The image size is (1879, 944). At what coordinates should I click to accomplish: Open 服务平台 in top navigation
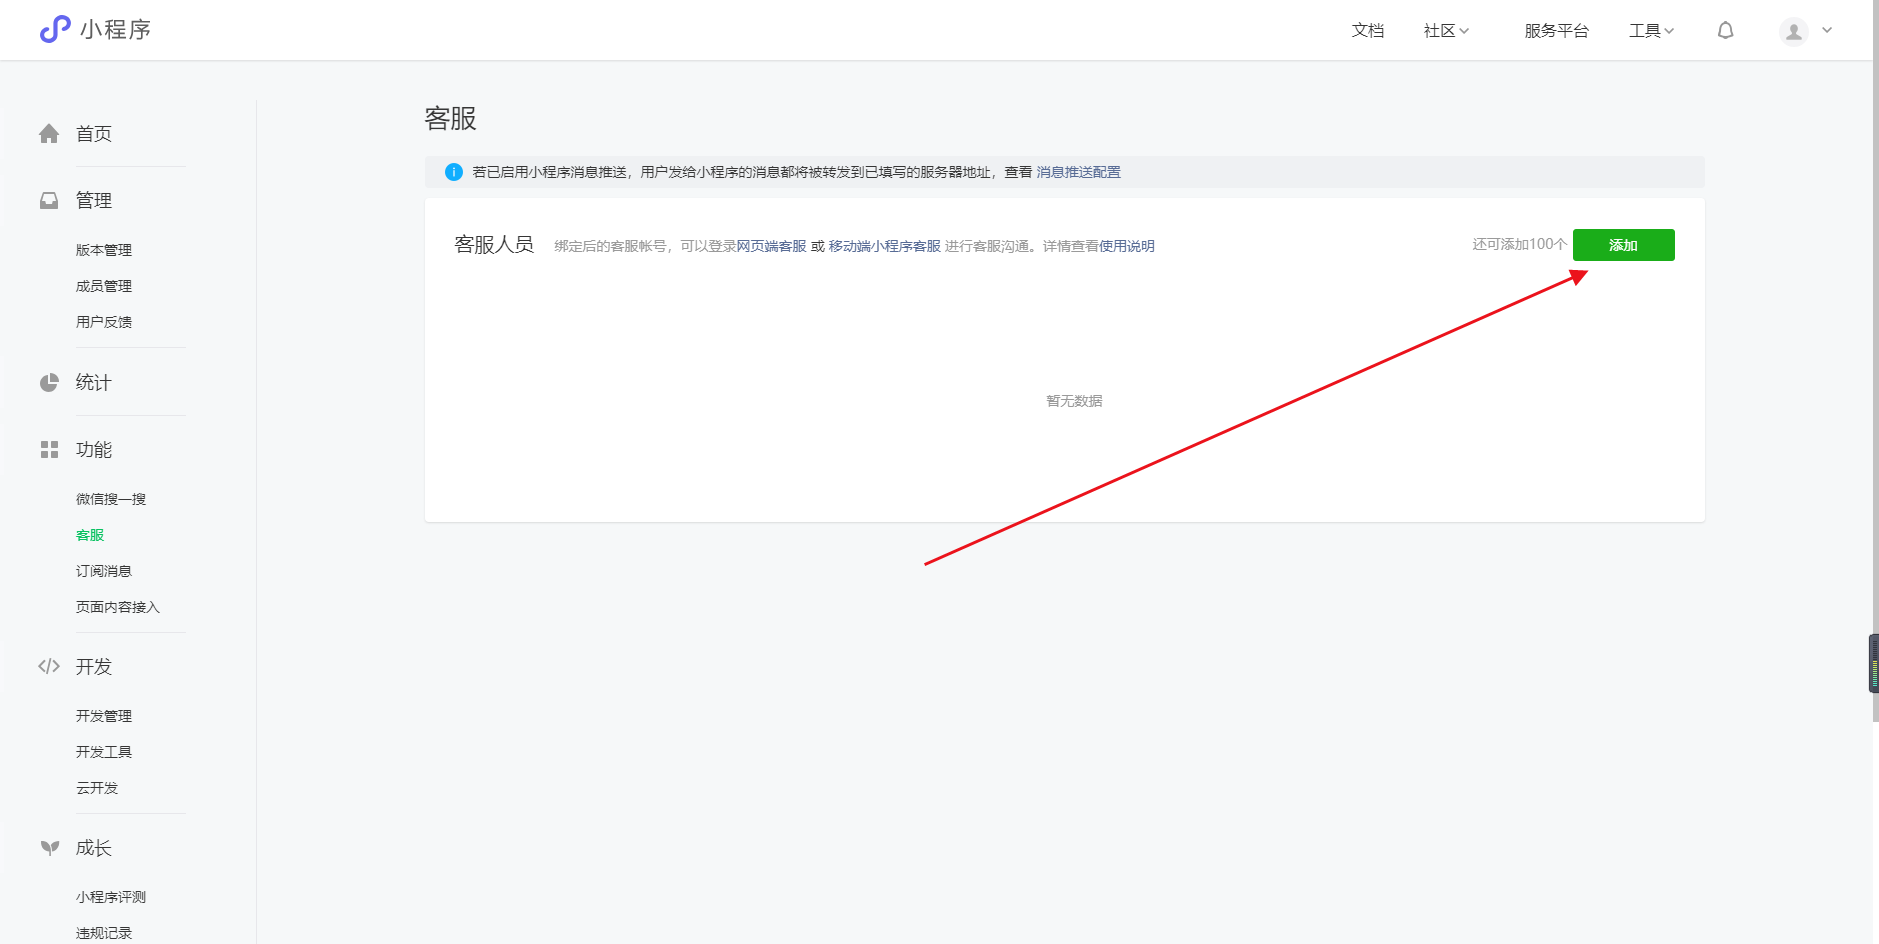(1556, 31)
